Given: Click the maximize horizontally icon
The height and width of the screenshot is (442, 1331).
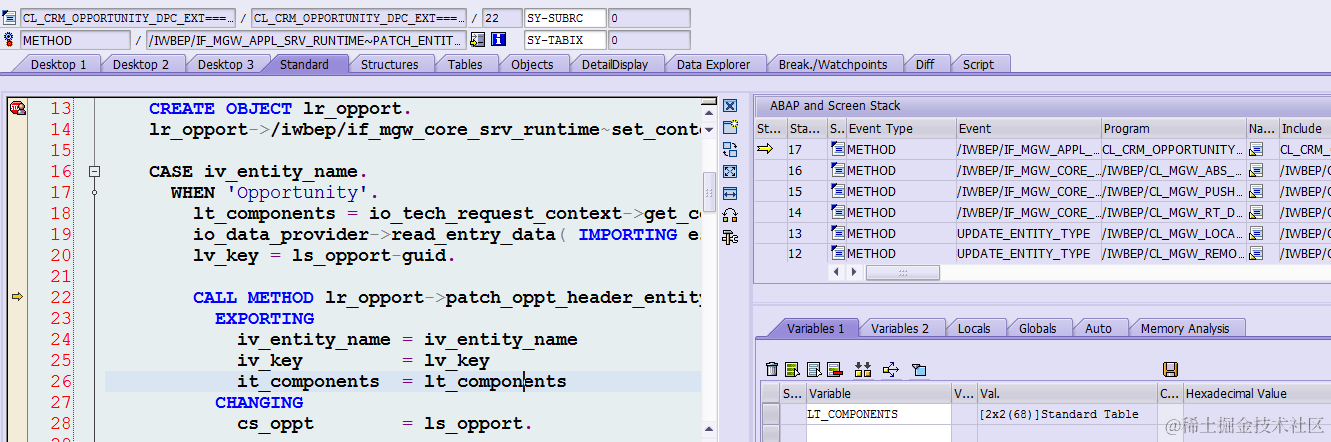Looking at the screenshot, I should coord(730,193).
